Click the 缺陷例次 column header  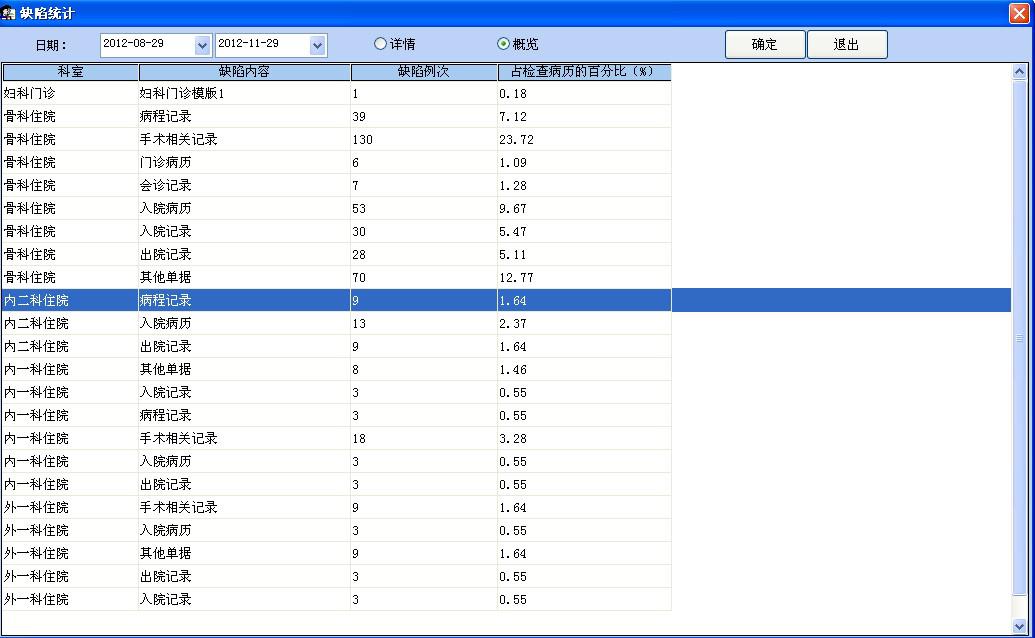point(423,72)
